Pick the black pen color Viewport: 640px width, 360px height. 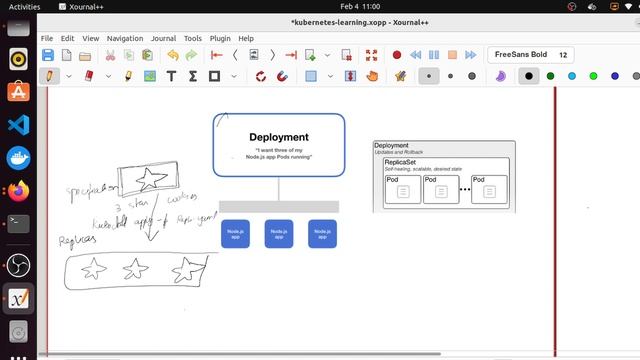[x=529, y=76]
